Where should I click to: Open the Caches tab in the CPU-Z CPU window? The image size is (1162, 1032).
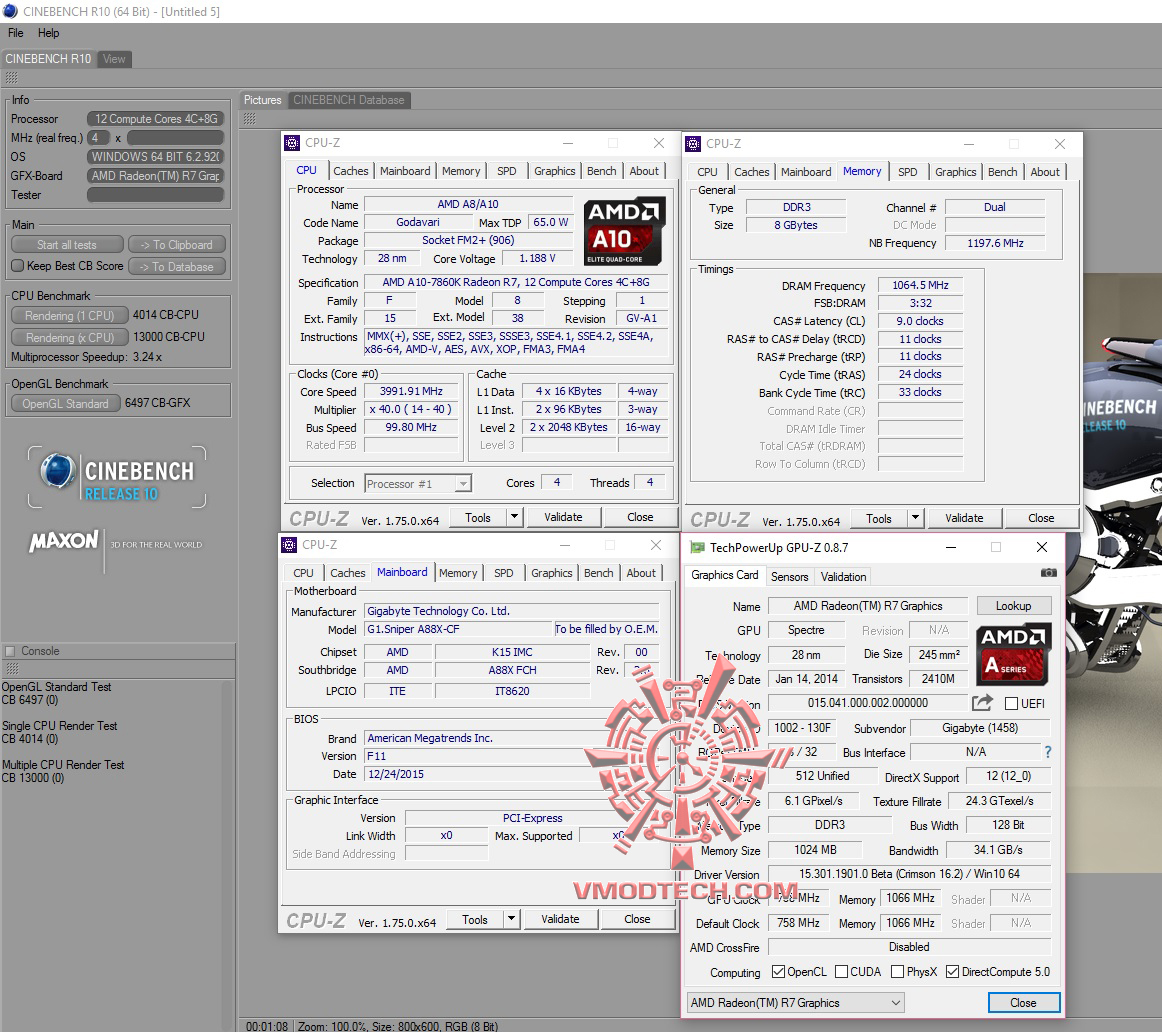tap(351, 171)
